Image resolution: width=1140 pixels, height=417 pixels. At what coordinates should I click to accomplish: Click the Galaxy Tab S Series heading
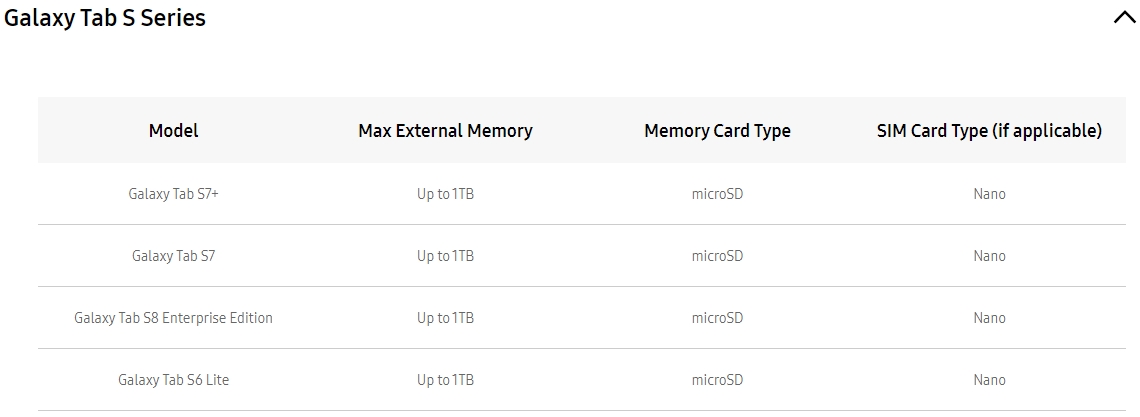[x=105, y=18]
